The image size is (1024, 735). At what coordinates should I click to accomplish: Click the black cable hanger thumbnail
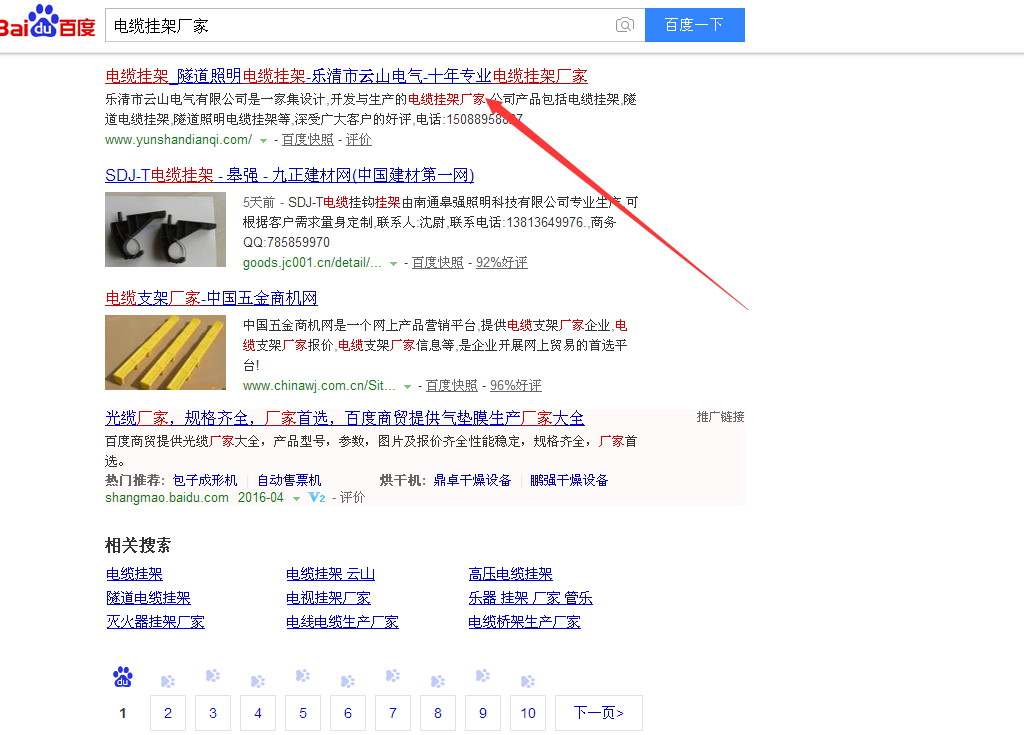(x=165, y=229)
